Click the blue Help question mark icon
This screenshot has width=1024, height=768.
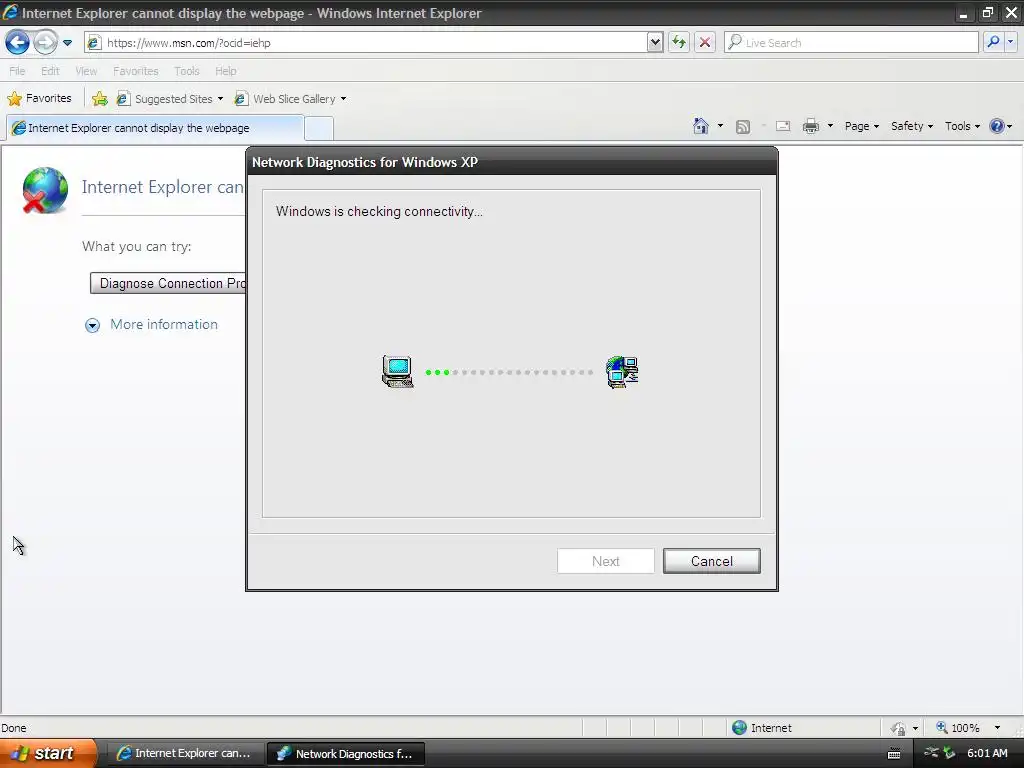tap(997, 126)
